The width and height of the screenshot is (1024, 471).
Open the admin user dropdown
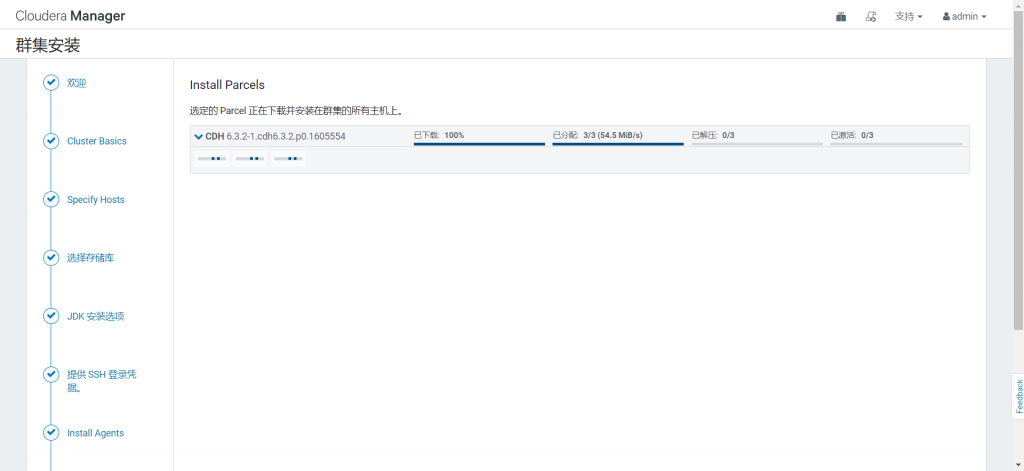coord(964,17)
